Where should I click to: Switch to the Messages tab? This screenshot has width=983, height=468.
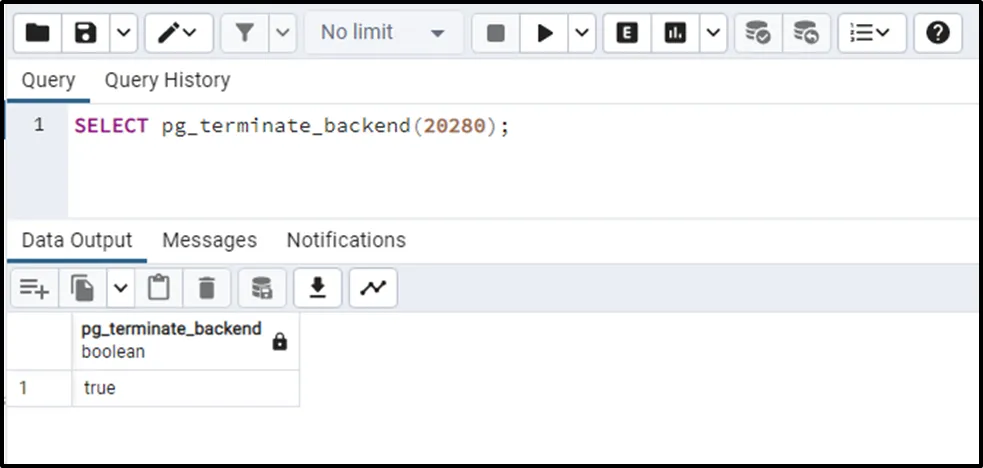coord(209,240)
